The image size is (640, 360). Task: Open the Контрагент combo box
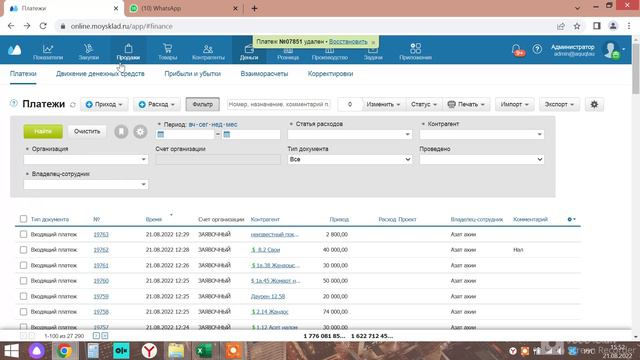click(482, 134)
